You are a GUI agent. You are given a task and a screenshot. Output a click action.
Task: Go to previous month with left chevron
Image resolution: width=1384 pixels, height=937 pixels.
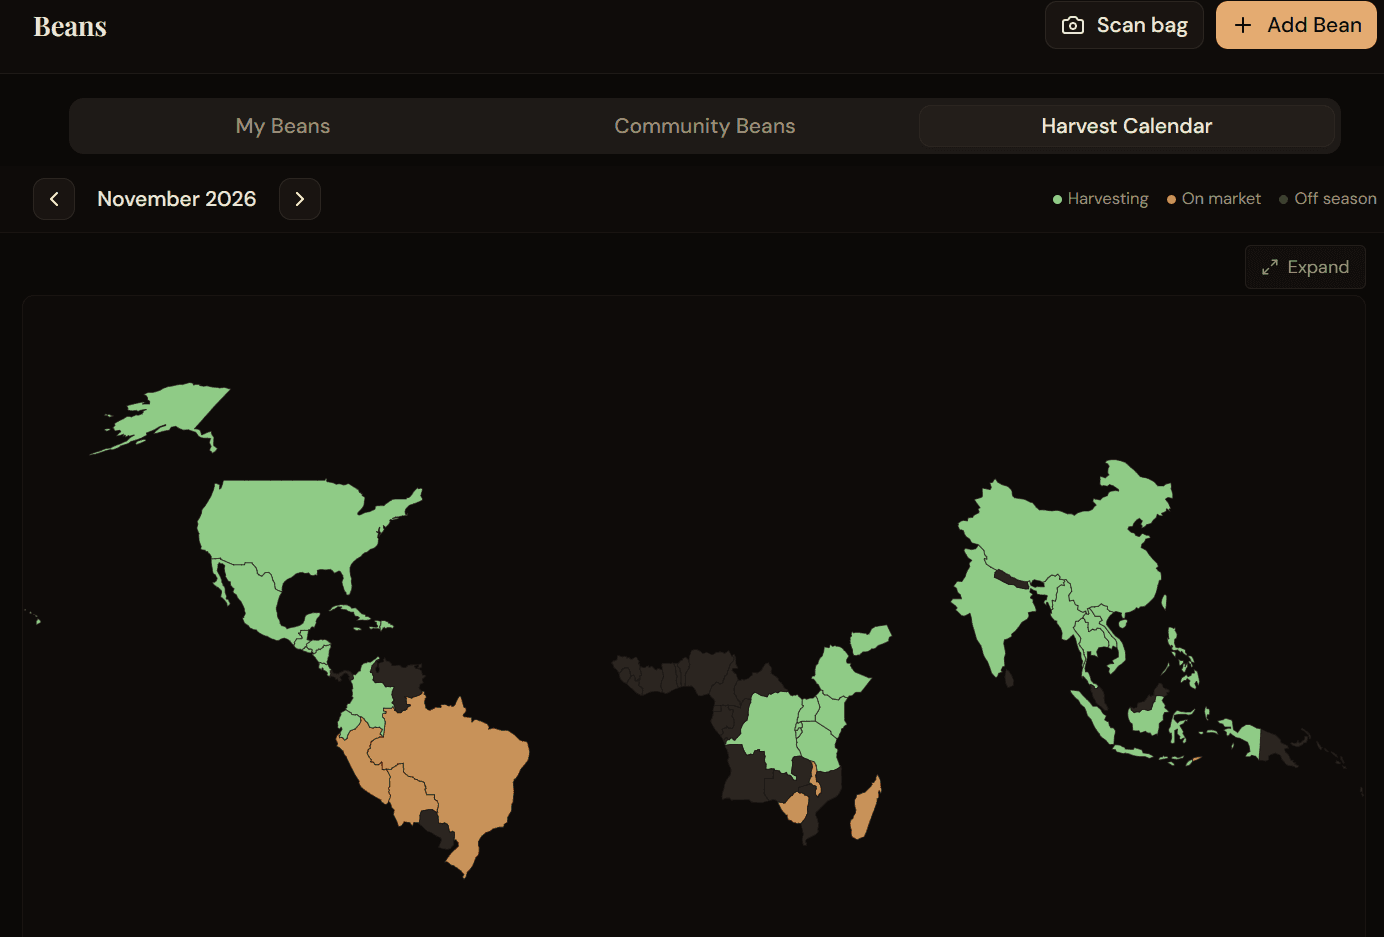(54, 199)
